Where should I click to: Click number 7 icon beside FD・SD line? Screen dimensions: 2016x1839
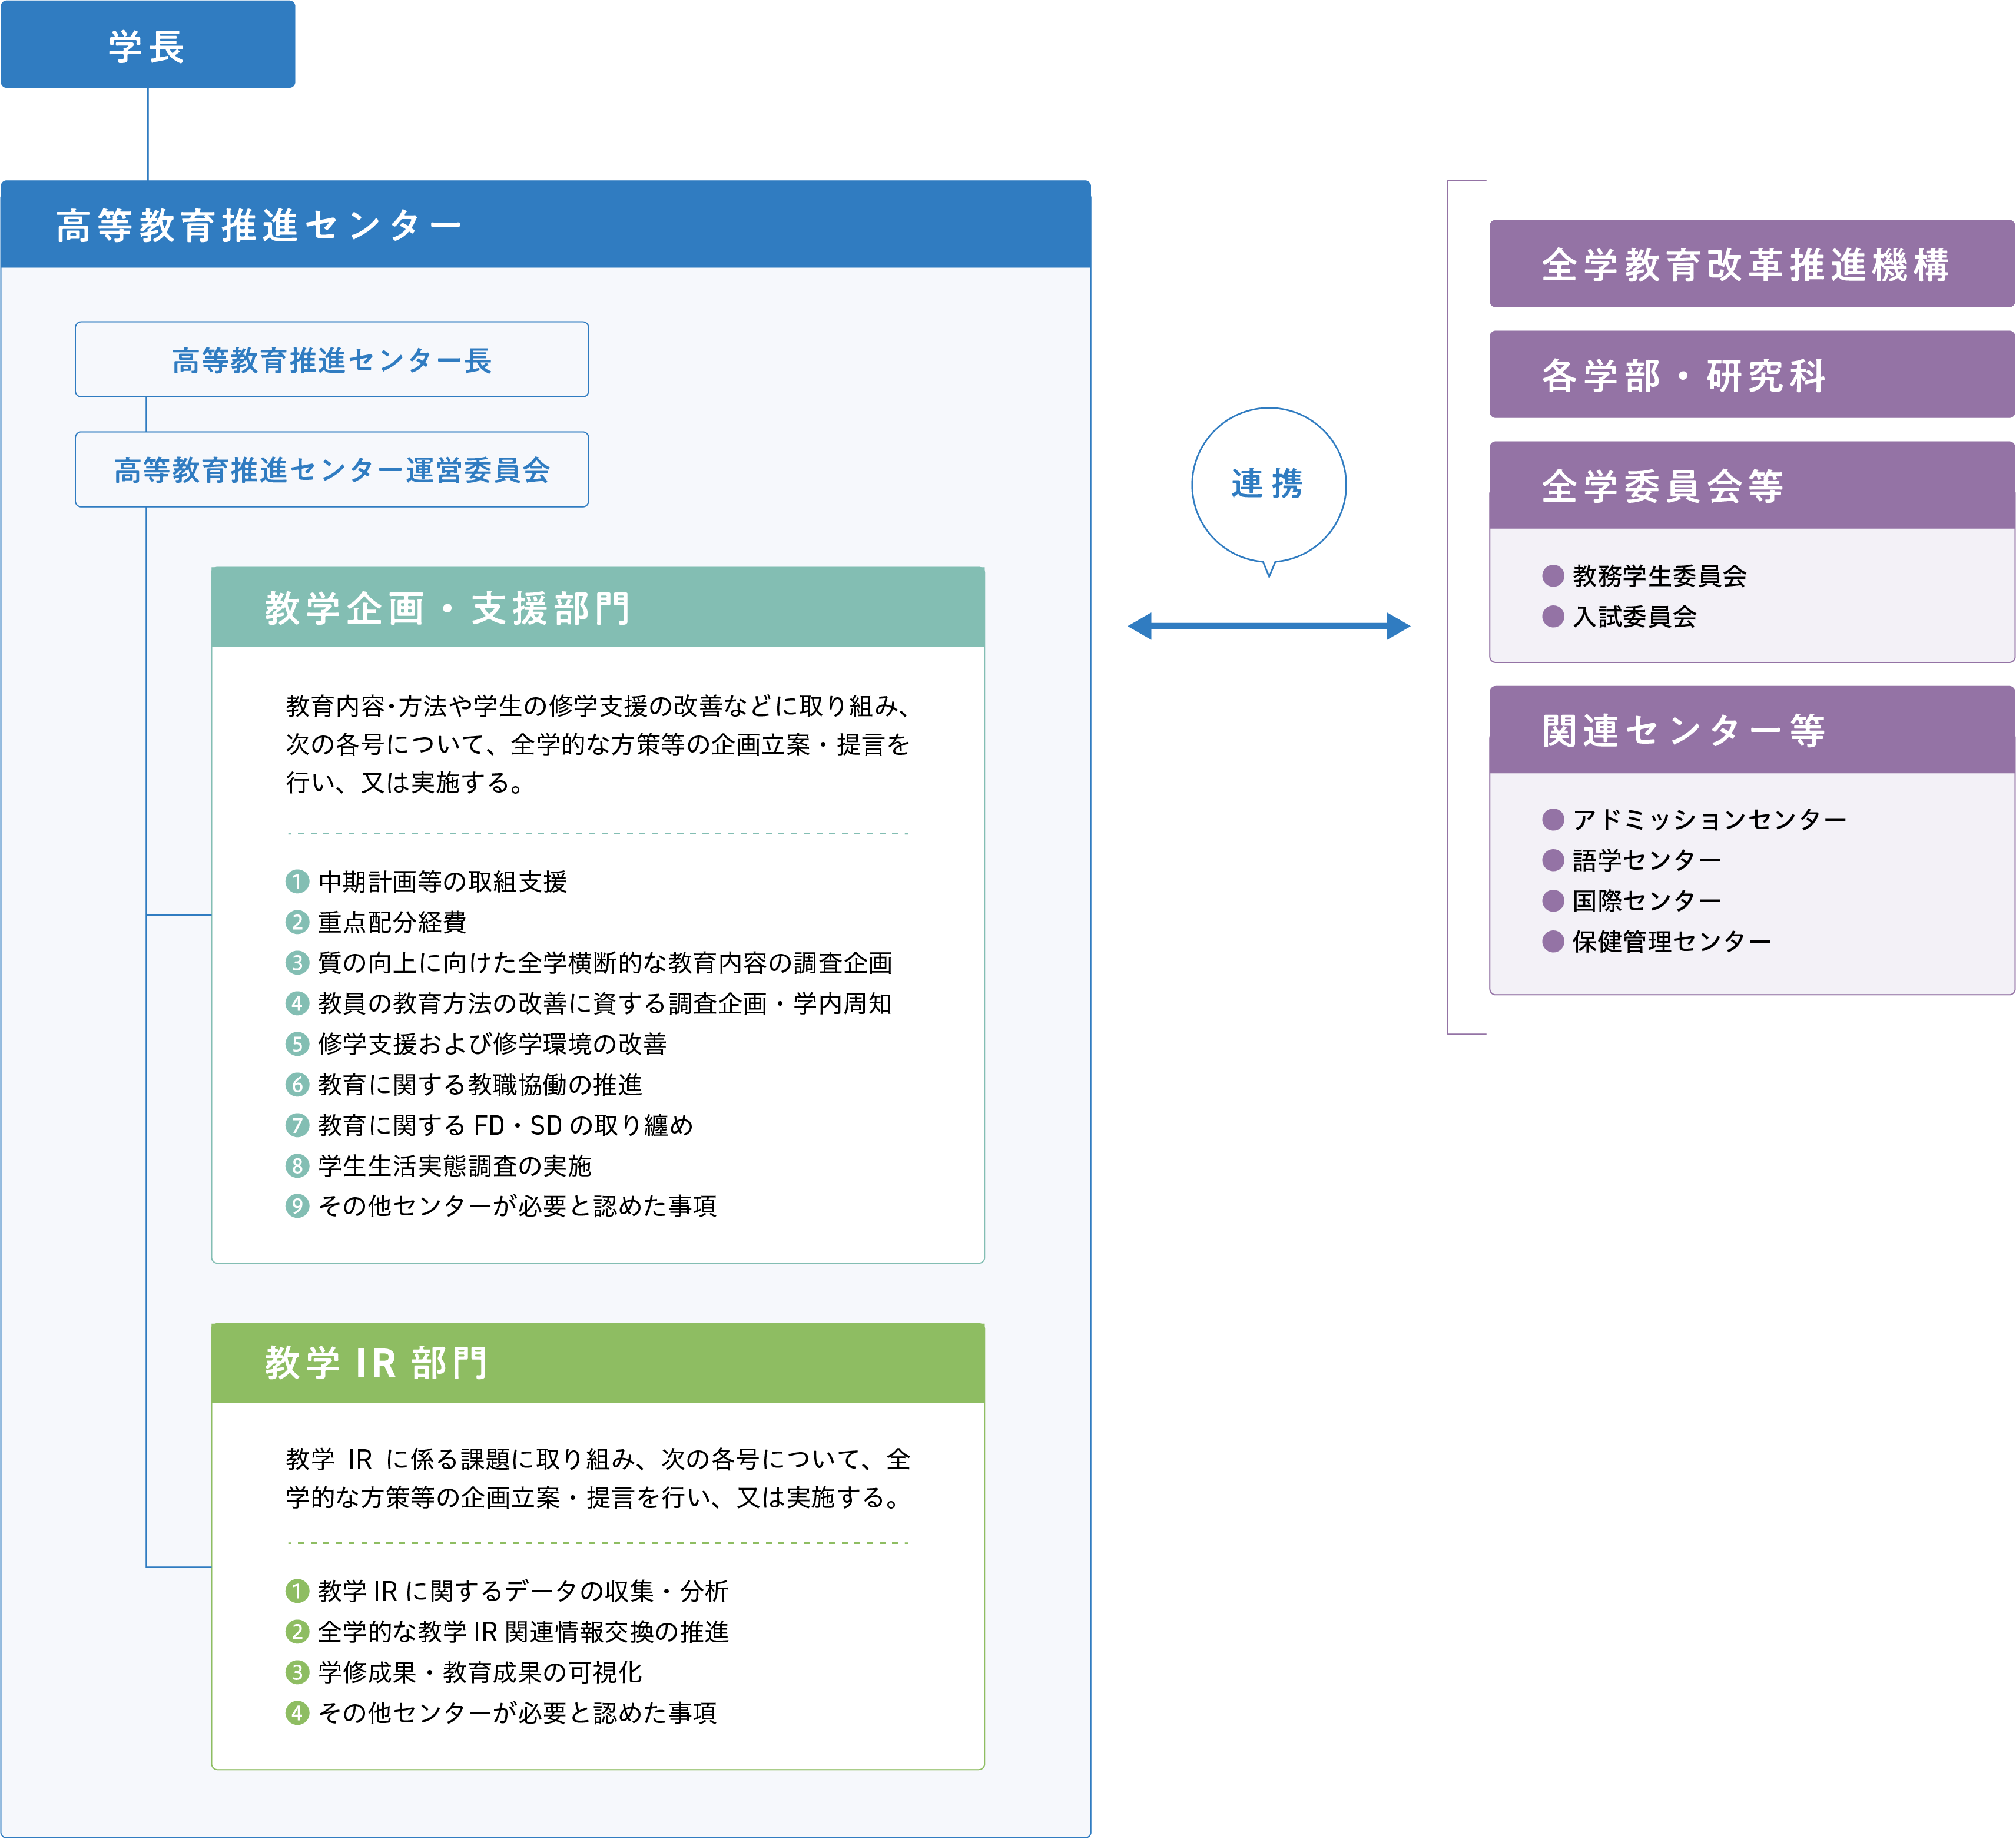point(297,1125)
